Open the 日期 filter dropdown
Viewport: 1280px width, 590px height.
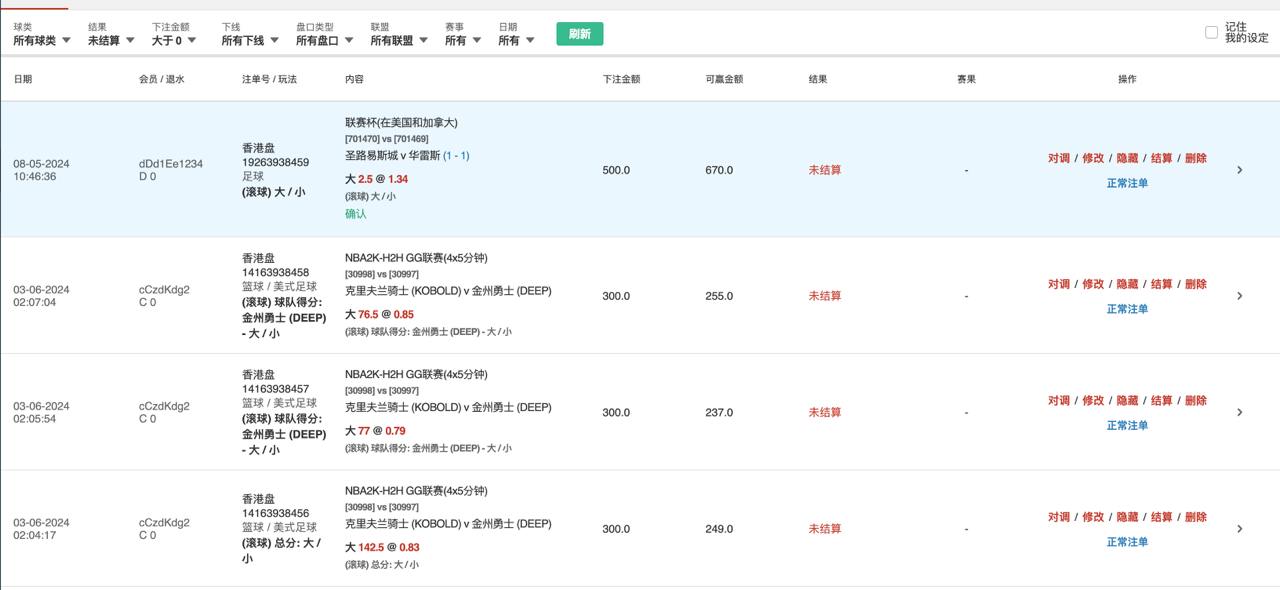516,41
